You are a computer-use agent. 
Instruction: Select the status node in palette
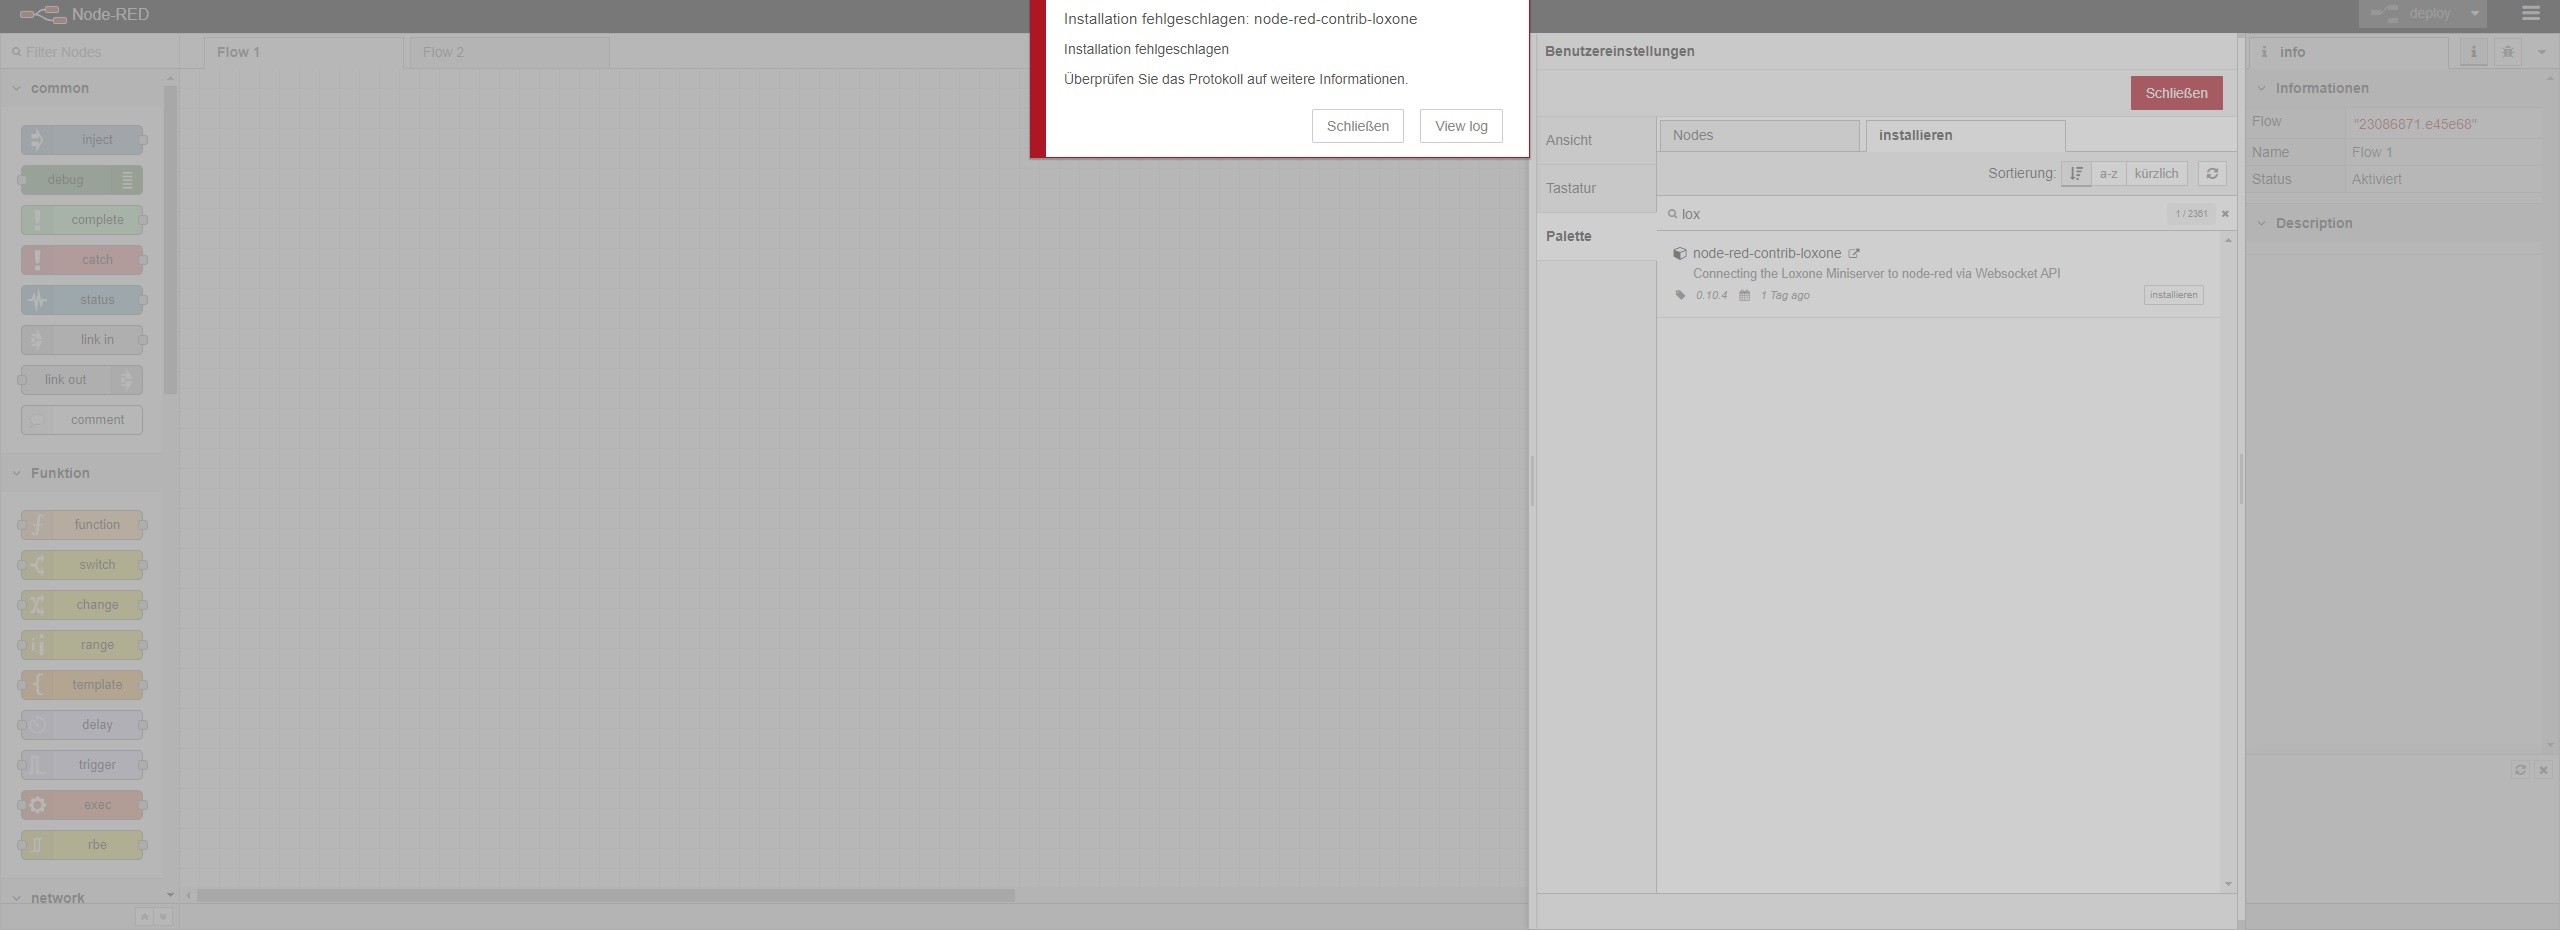82,300
